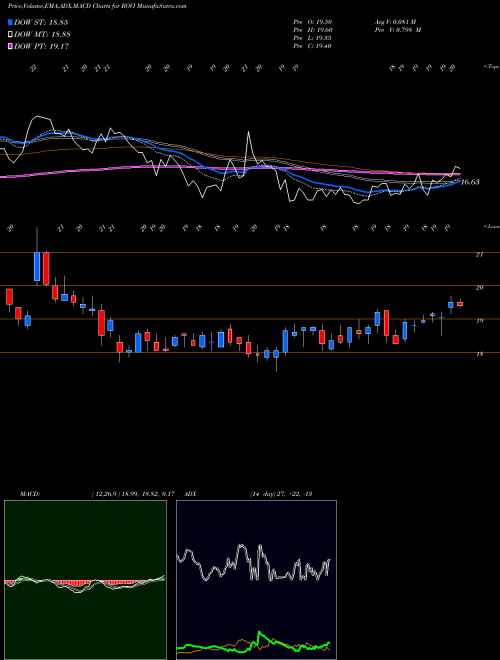Screen dimensions: 500x660
Task: Click the tall blue candlestick near 21
Action: [37, 266]
